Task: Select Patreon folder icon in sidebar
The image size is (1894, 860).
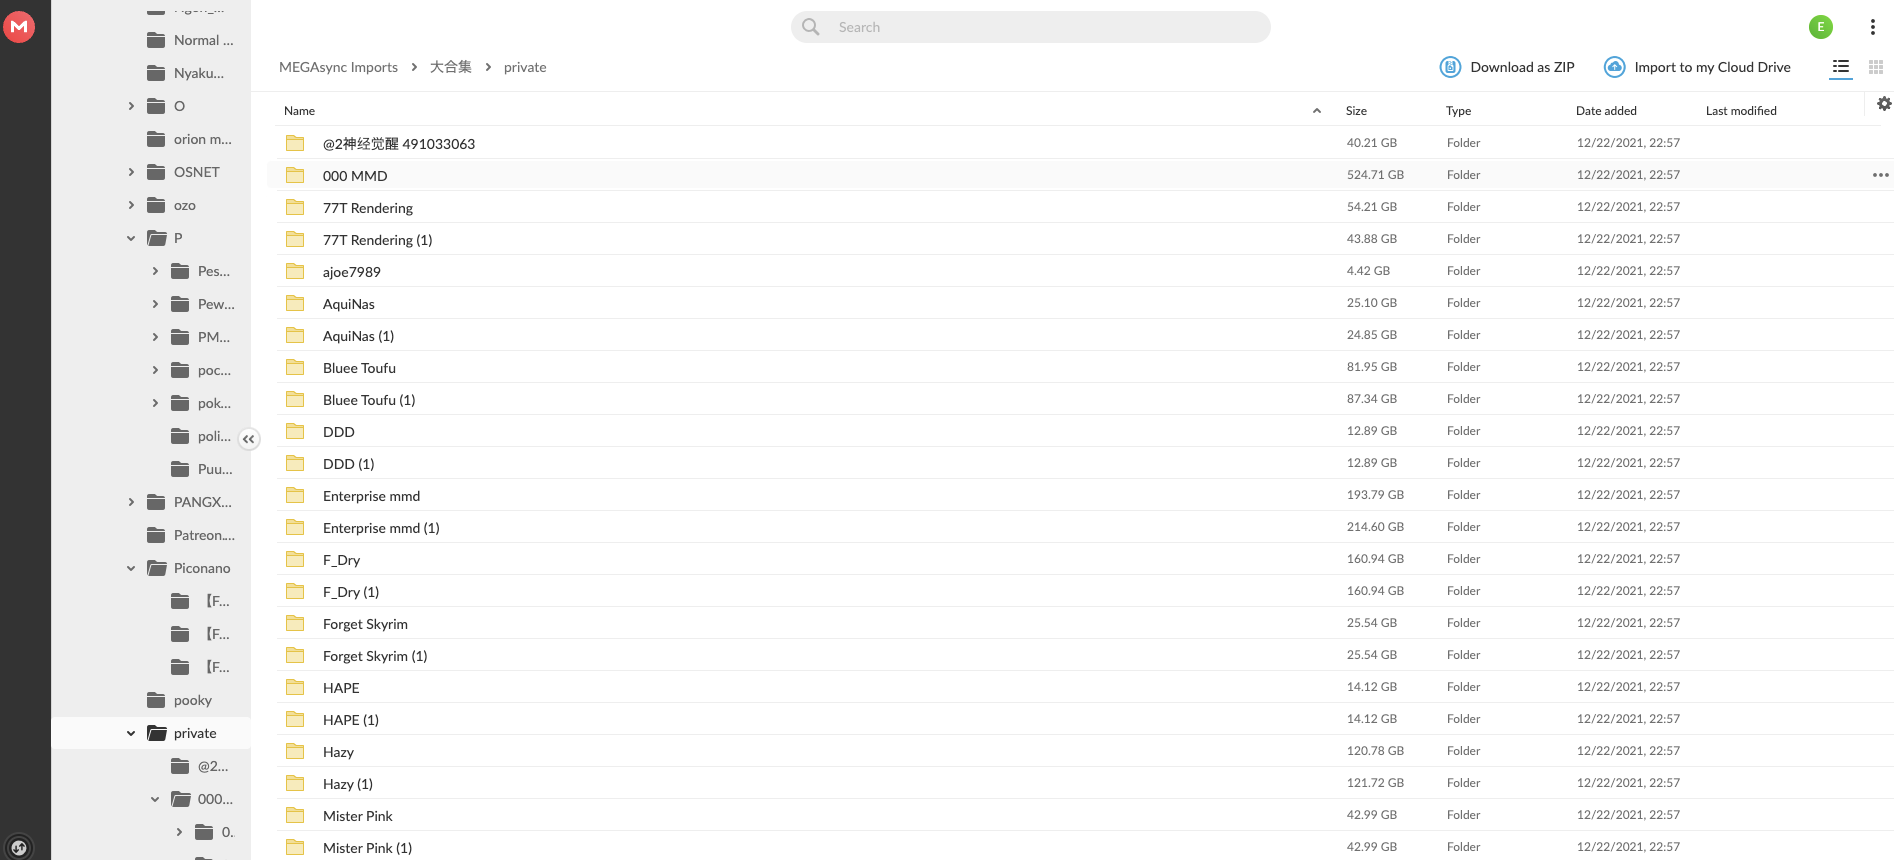Action: 156,535
